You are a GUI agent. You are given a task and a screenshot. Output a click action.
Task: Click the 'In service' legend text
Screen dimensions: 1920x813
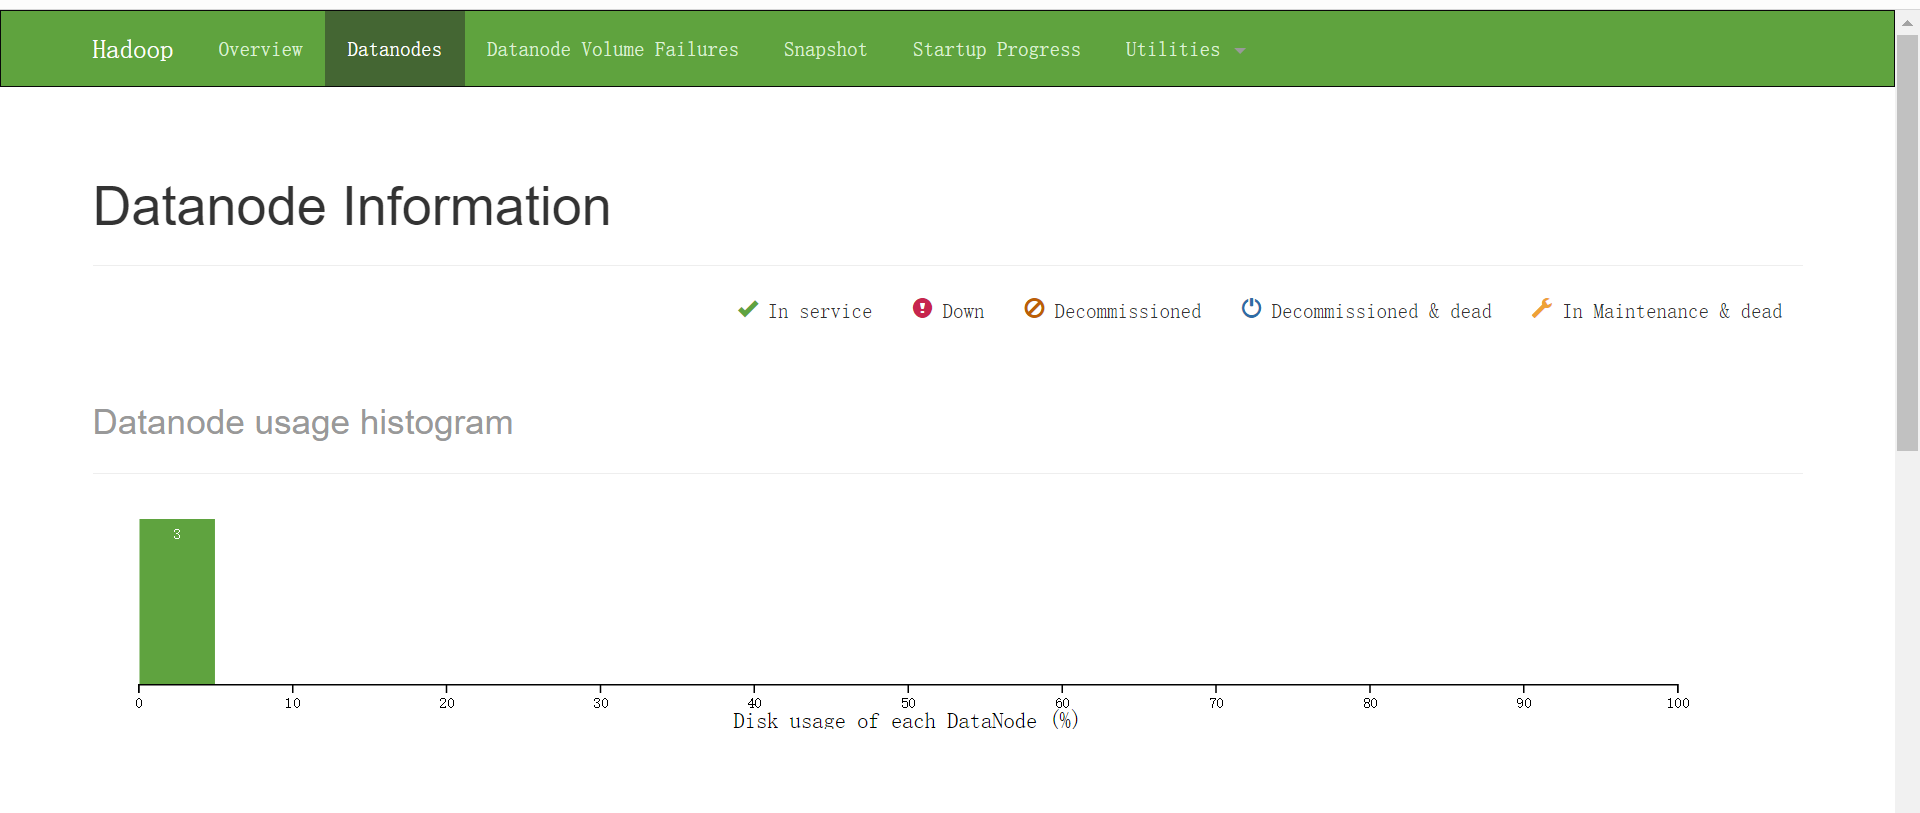[x=820, y=311]
